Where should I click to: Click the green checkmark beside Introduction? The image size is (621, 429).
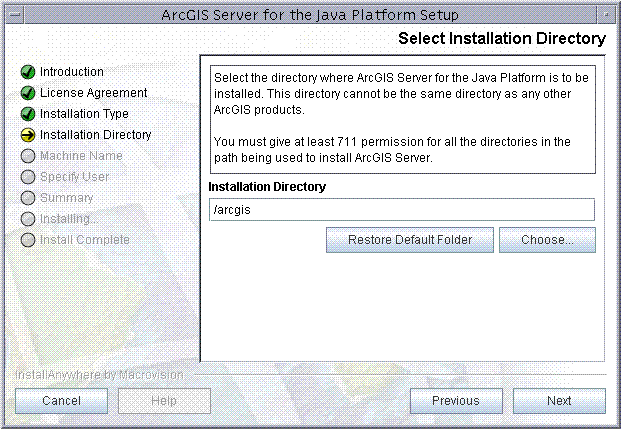point(28,72)
